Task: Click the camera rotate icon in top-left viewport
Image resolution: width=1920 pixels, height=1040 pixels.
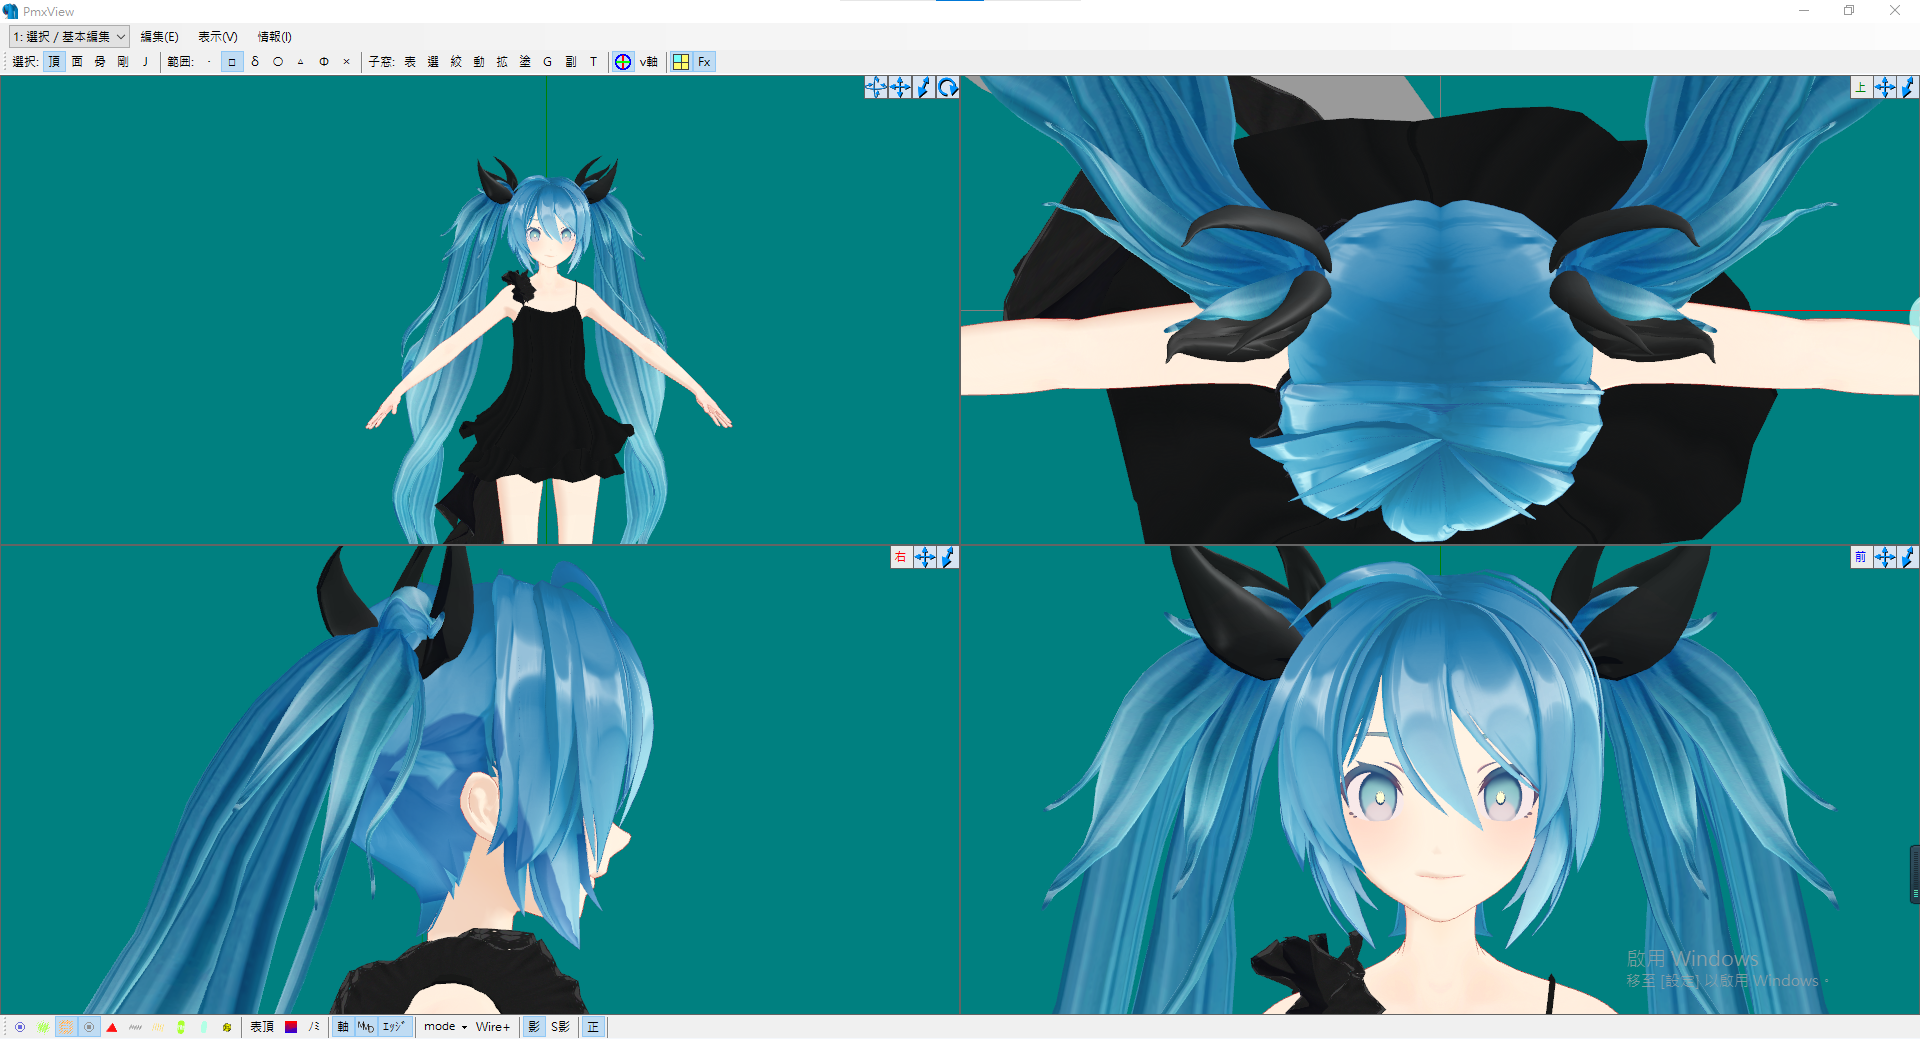Action: point(948,87)
